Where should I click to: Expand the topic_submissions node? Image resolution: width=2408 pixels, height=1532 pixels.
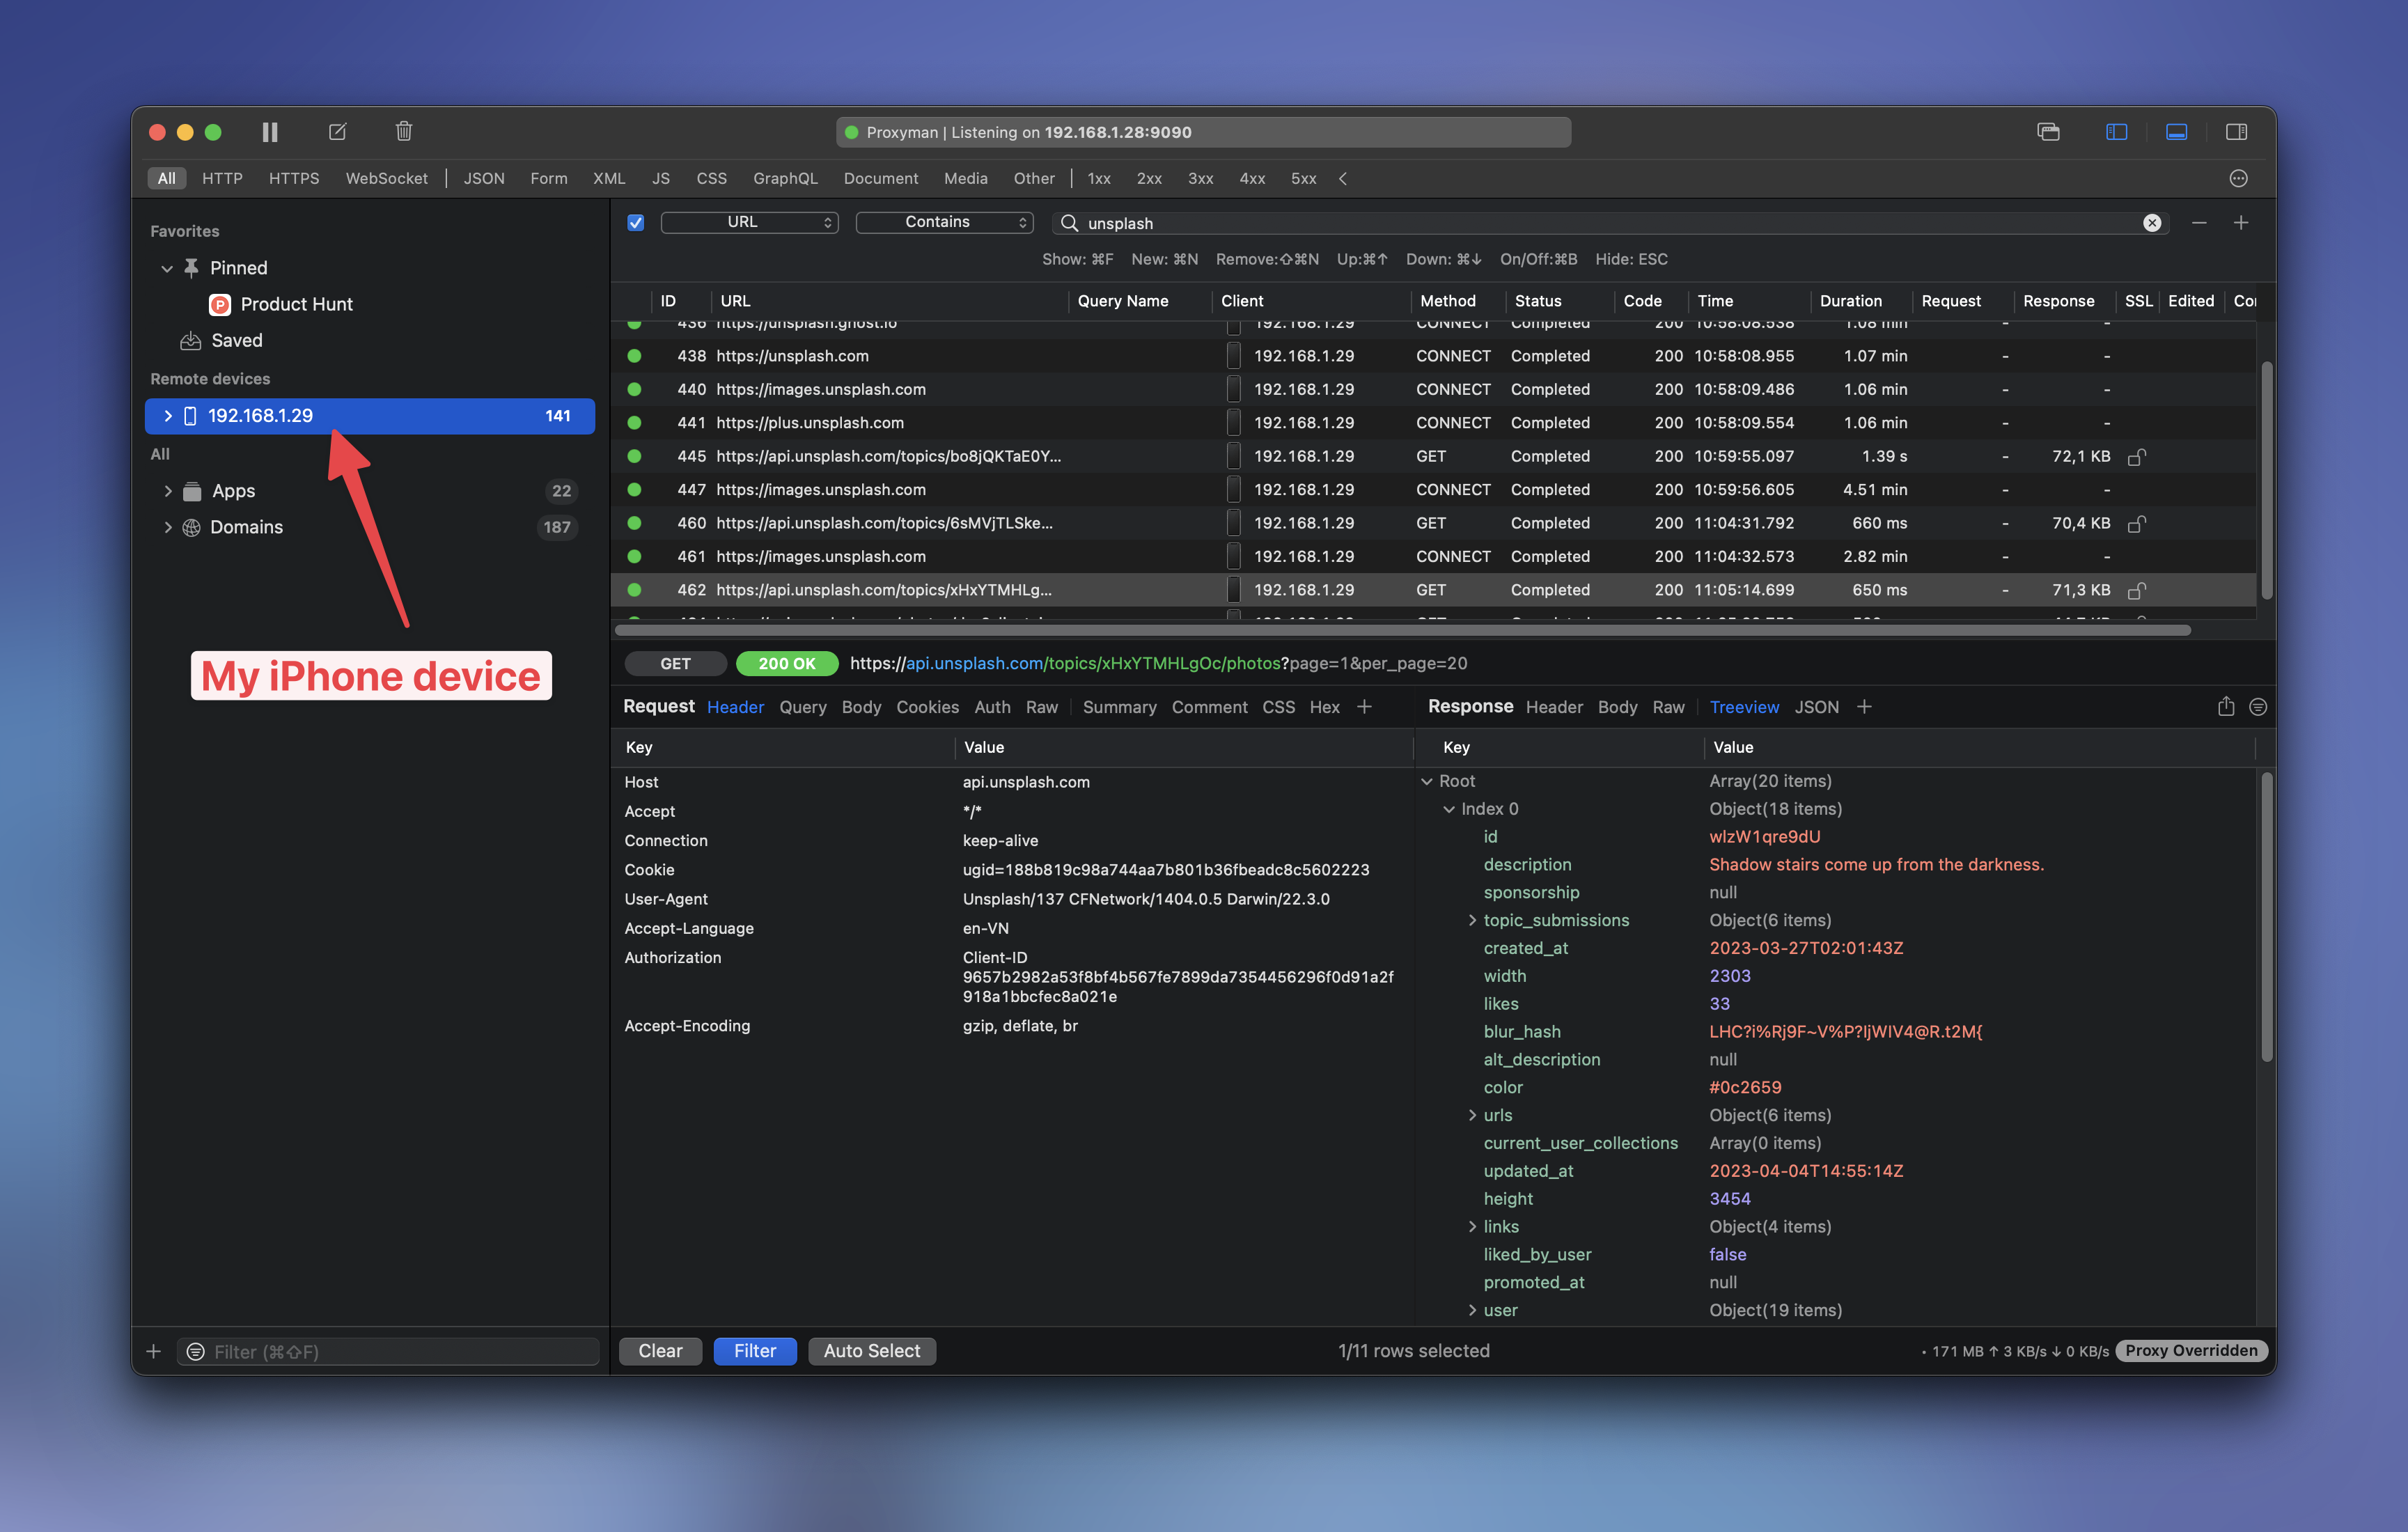(1472, 920)
